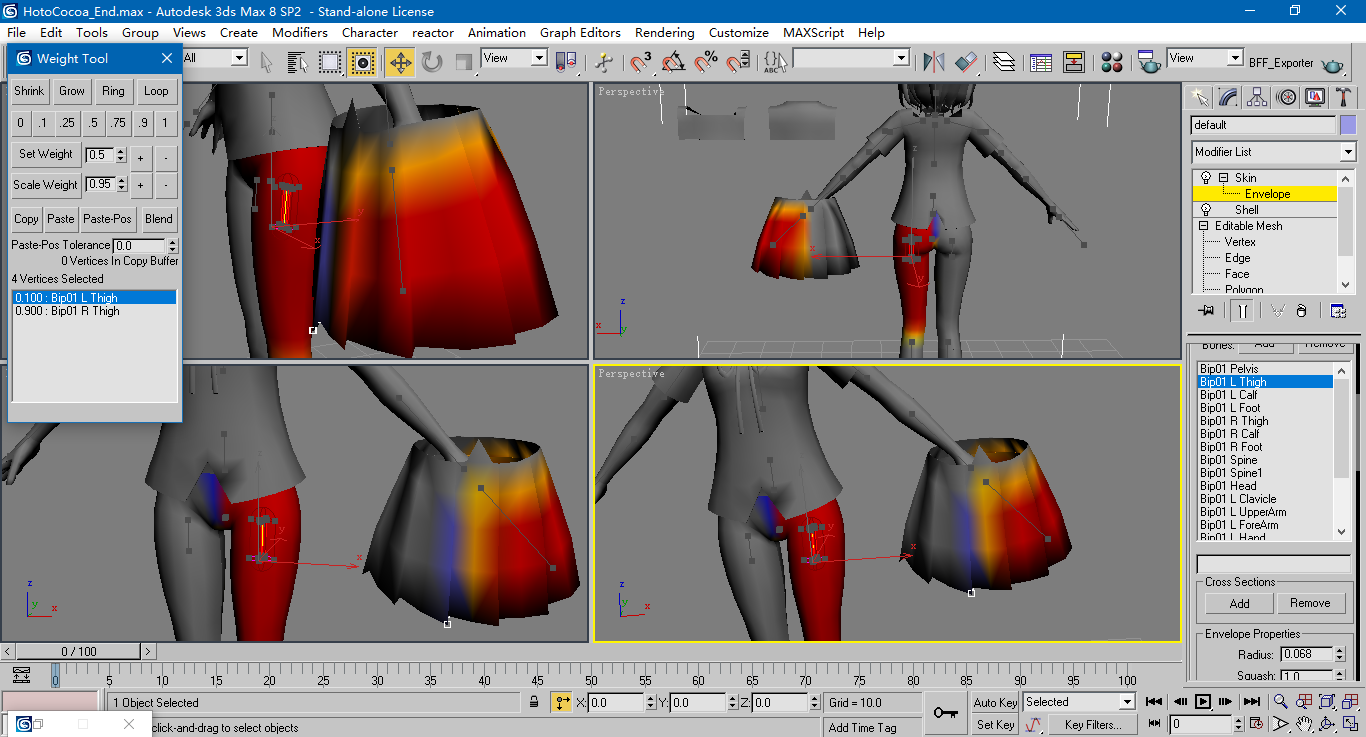Activate the Rotate tool
This screenshot has height=737, width=1366.
432,63
